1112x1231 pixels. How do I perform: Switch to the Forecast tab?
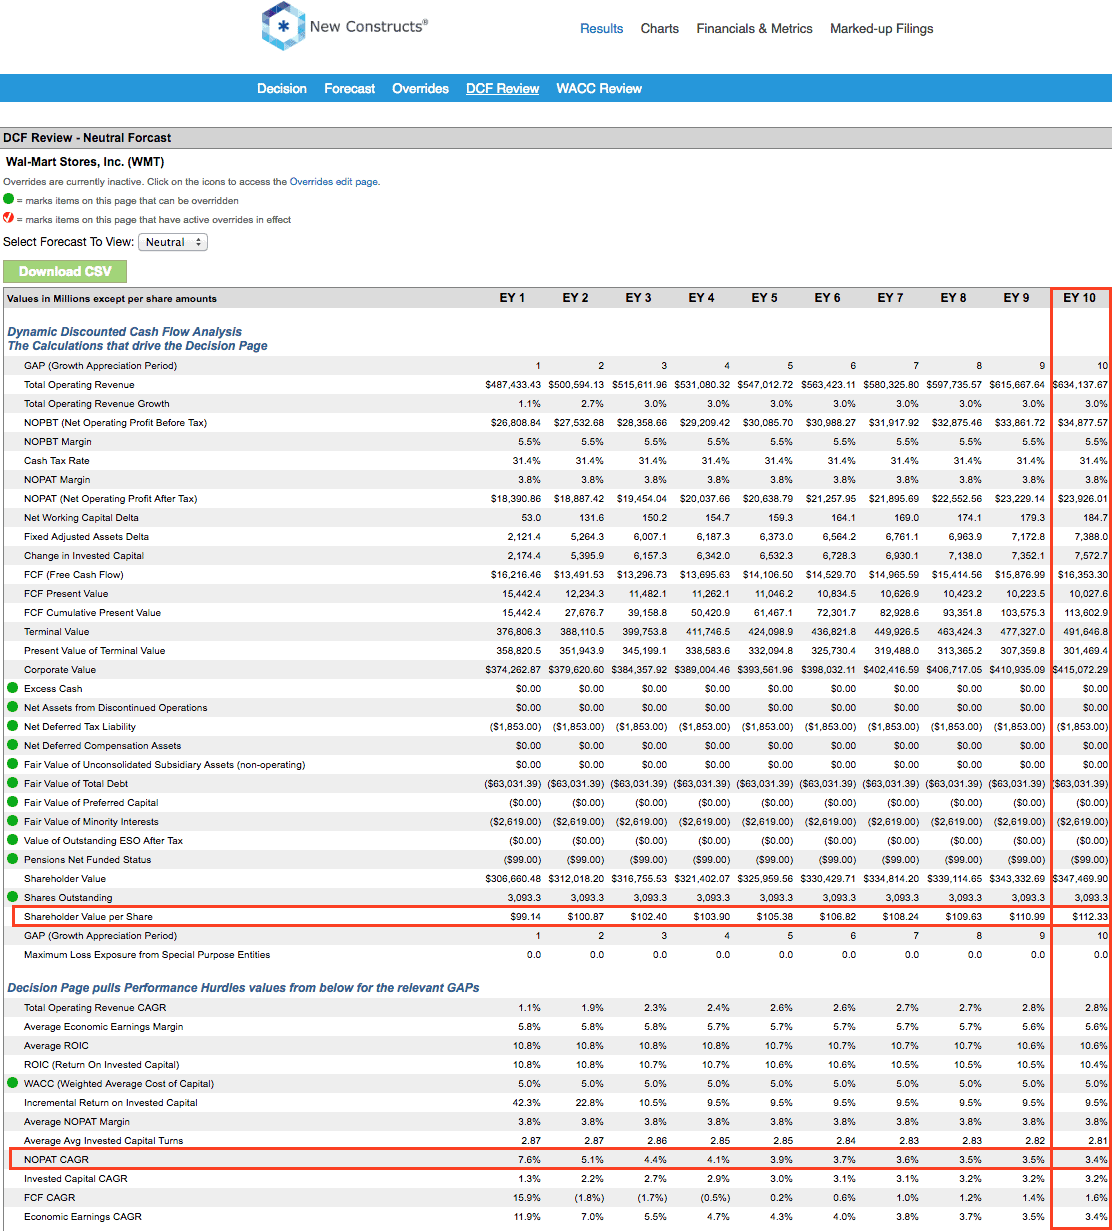pyautogui.click(x=350, y=88)
